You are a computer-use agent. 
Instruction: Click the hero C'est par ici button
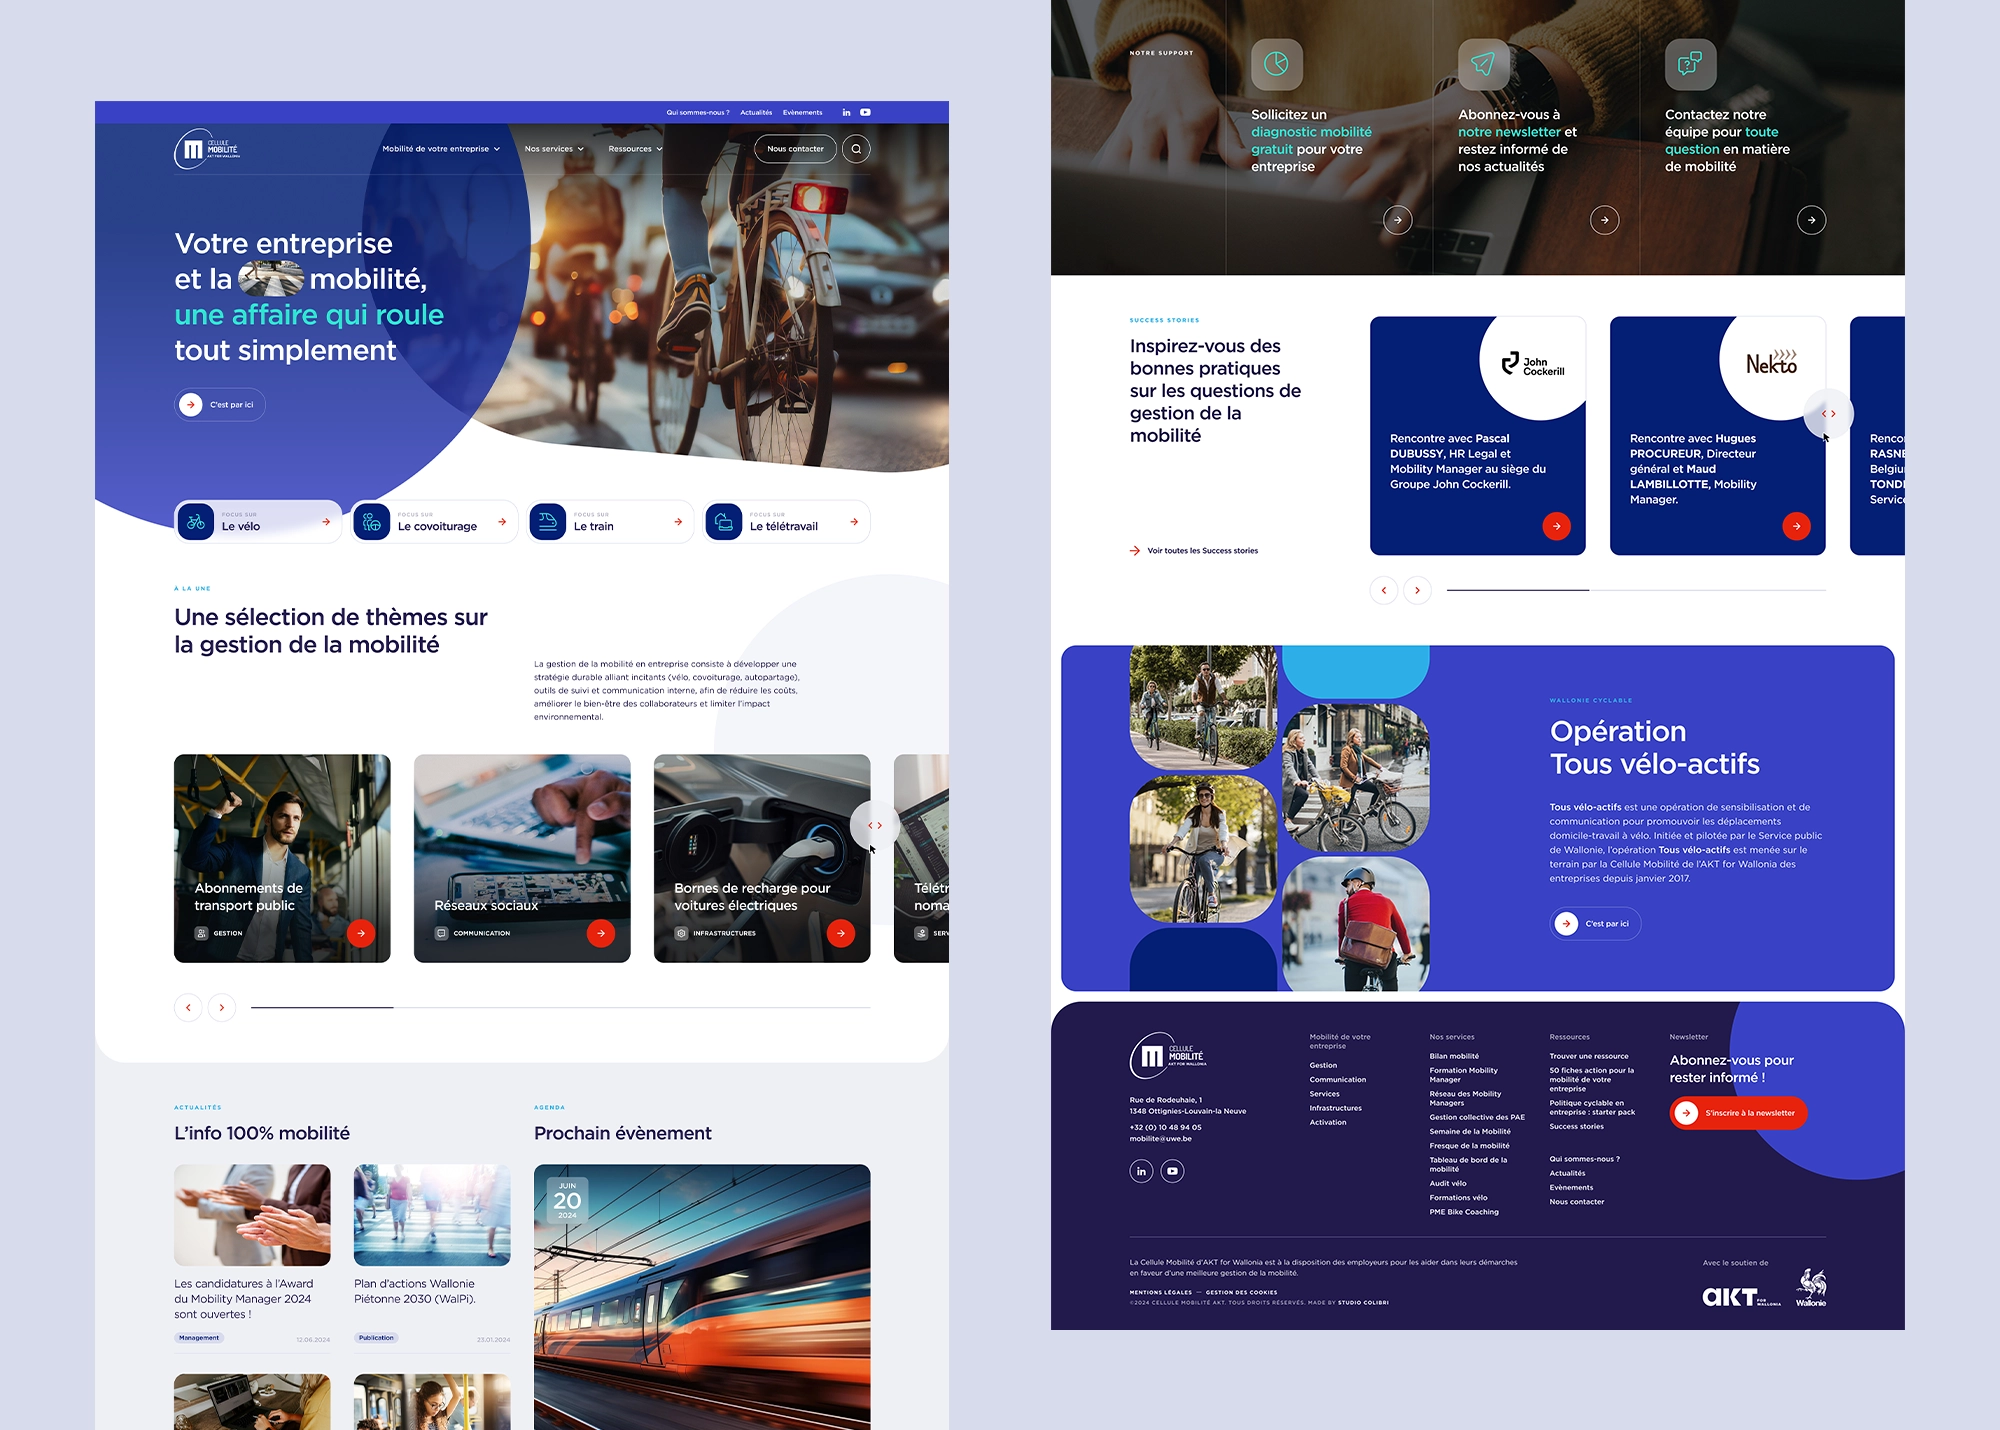220,404
